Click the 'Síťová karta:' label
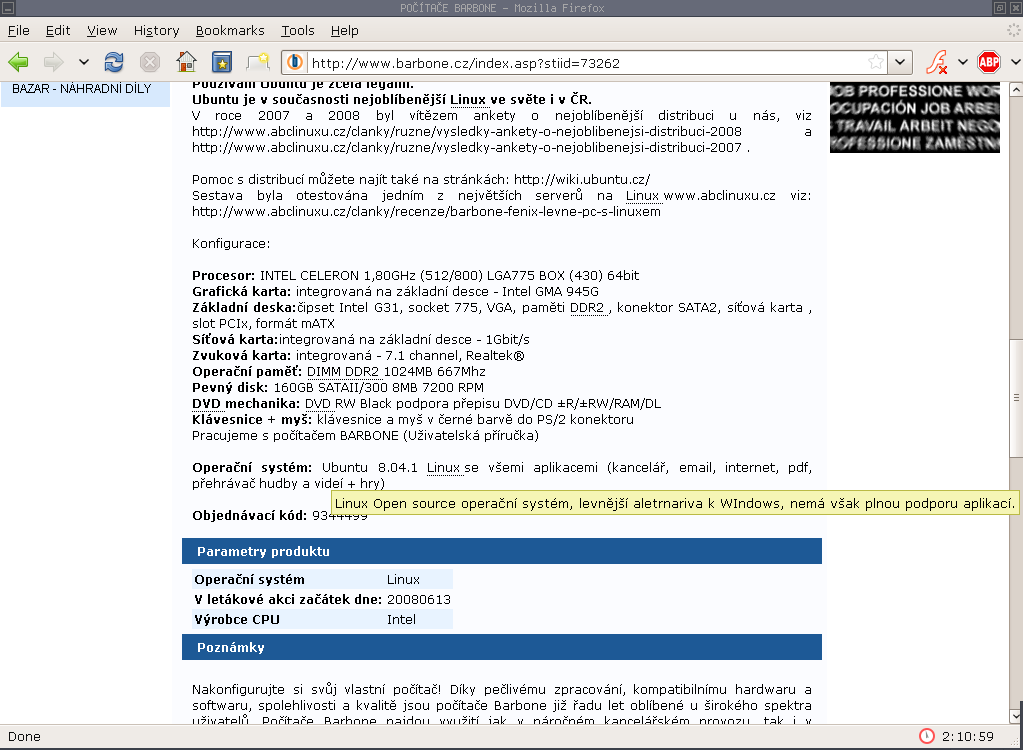Viewport: 1023px width, 750px height. (235, 340)
